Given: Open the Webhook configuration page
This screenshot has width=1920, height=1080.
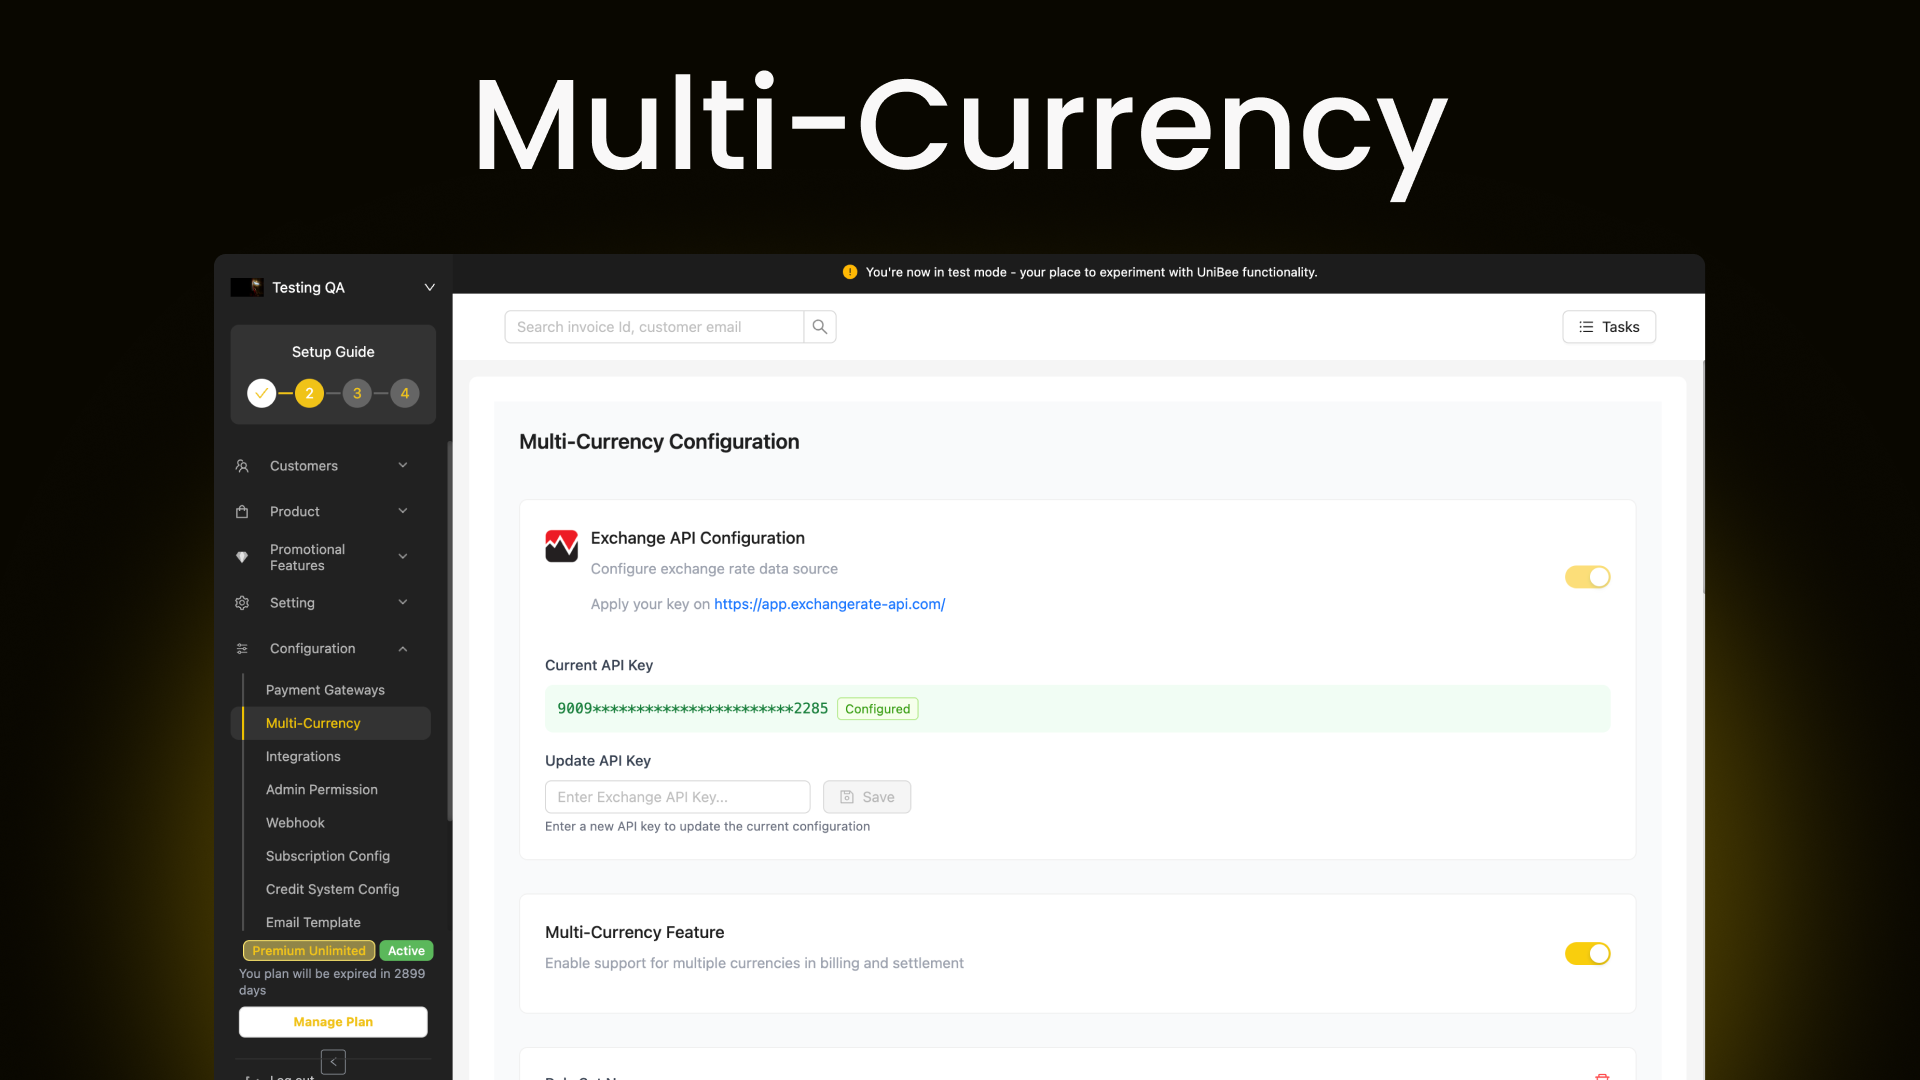Looking at the screenshot, I should 294,822.
